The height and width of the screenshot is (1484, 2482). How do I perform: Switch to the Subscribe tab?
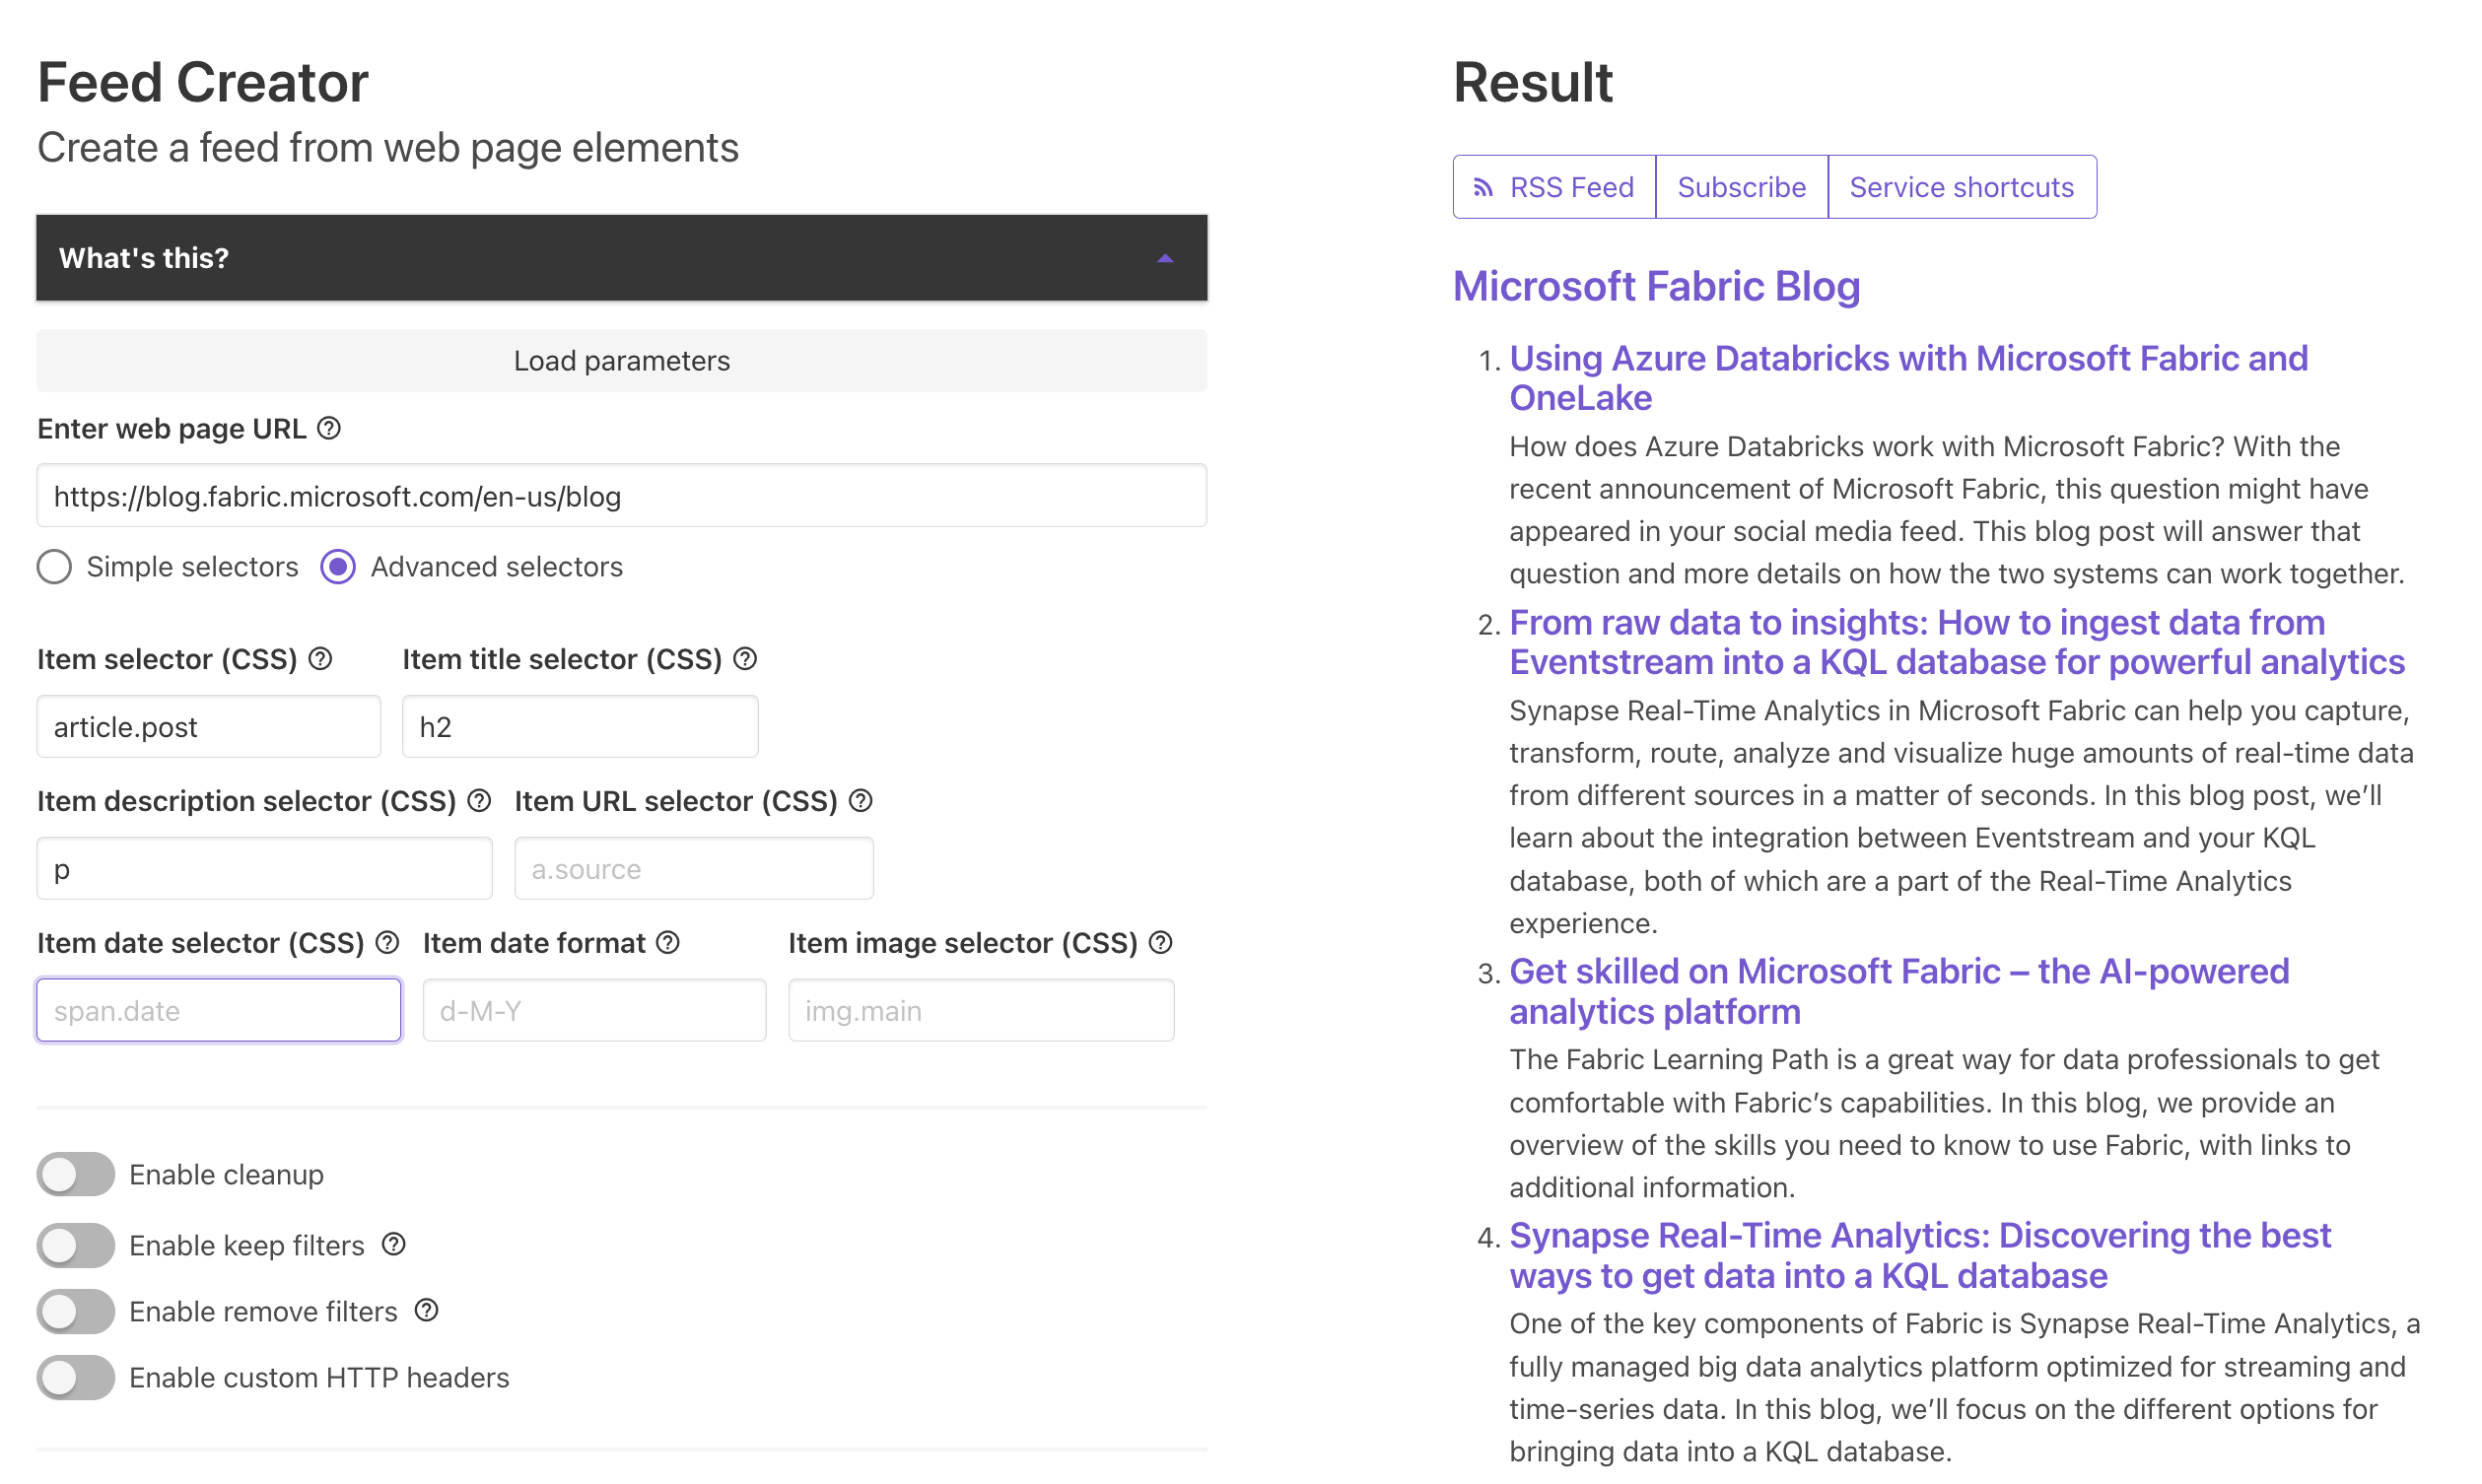[1741, 187]
